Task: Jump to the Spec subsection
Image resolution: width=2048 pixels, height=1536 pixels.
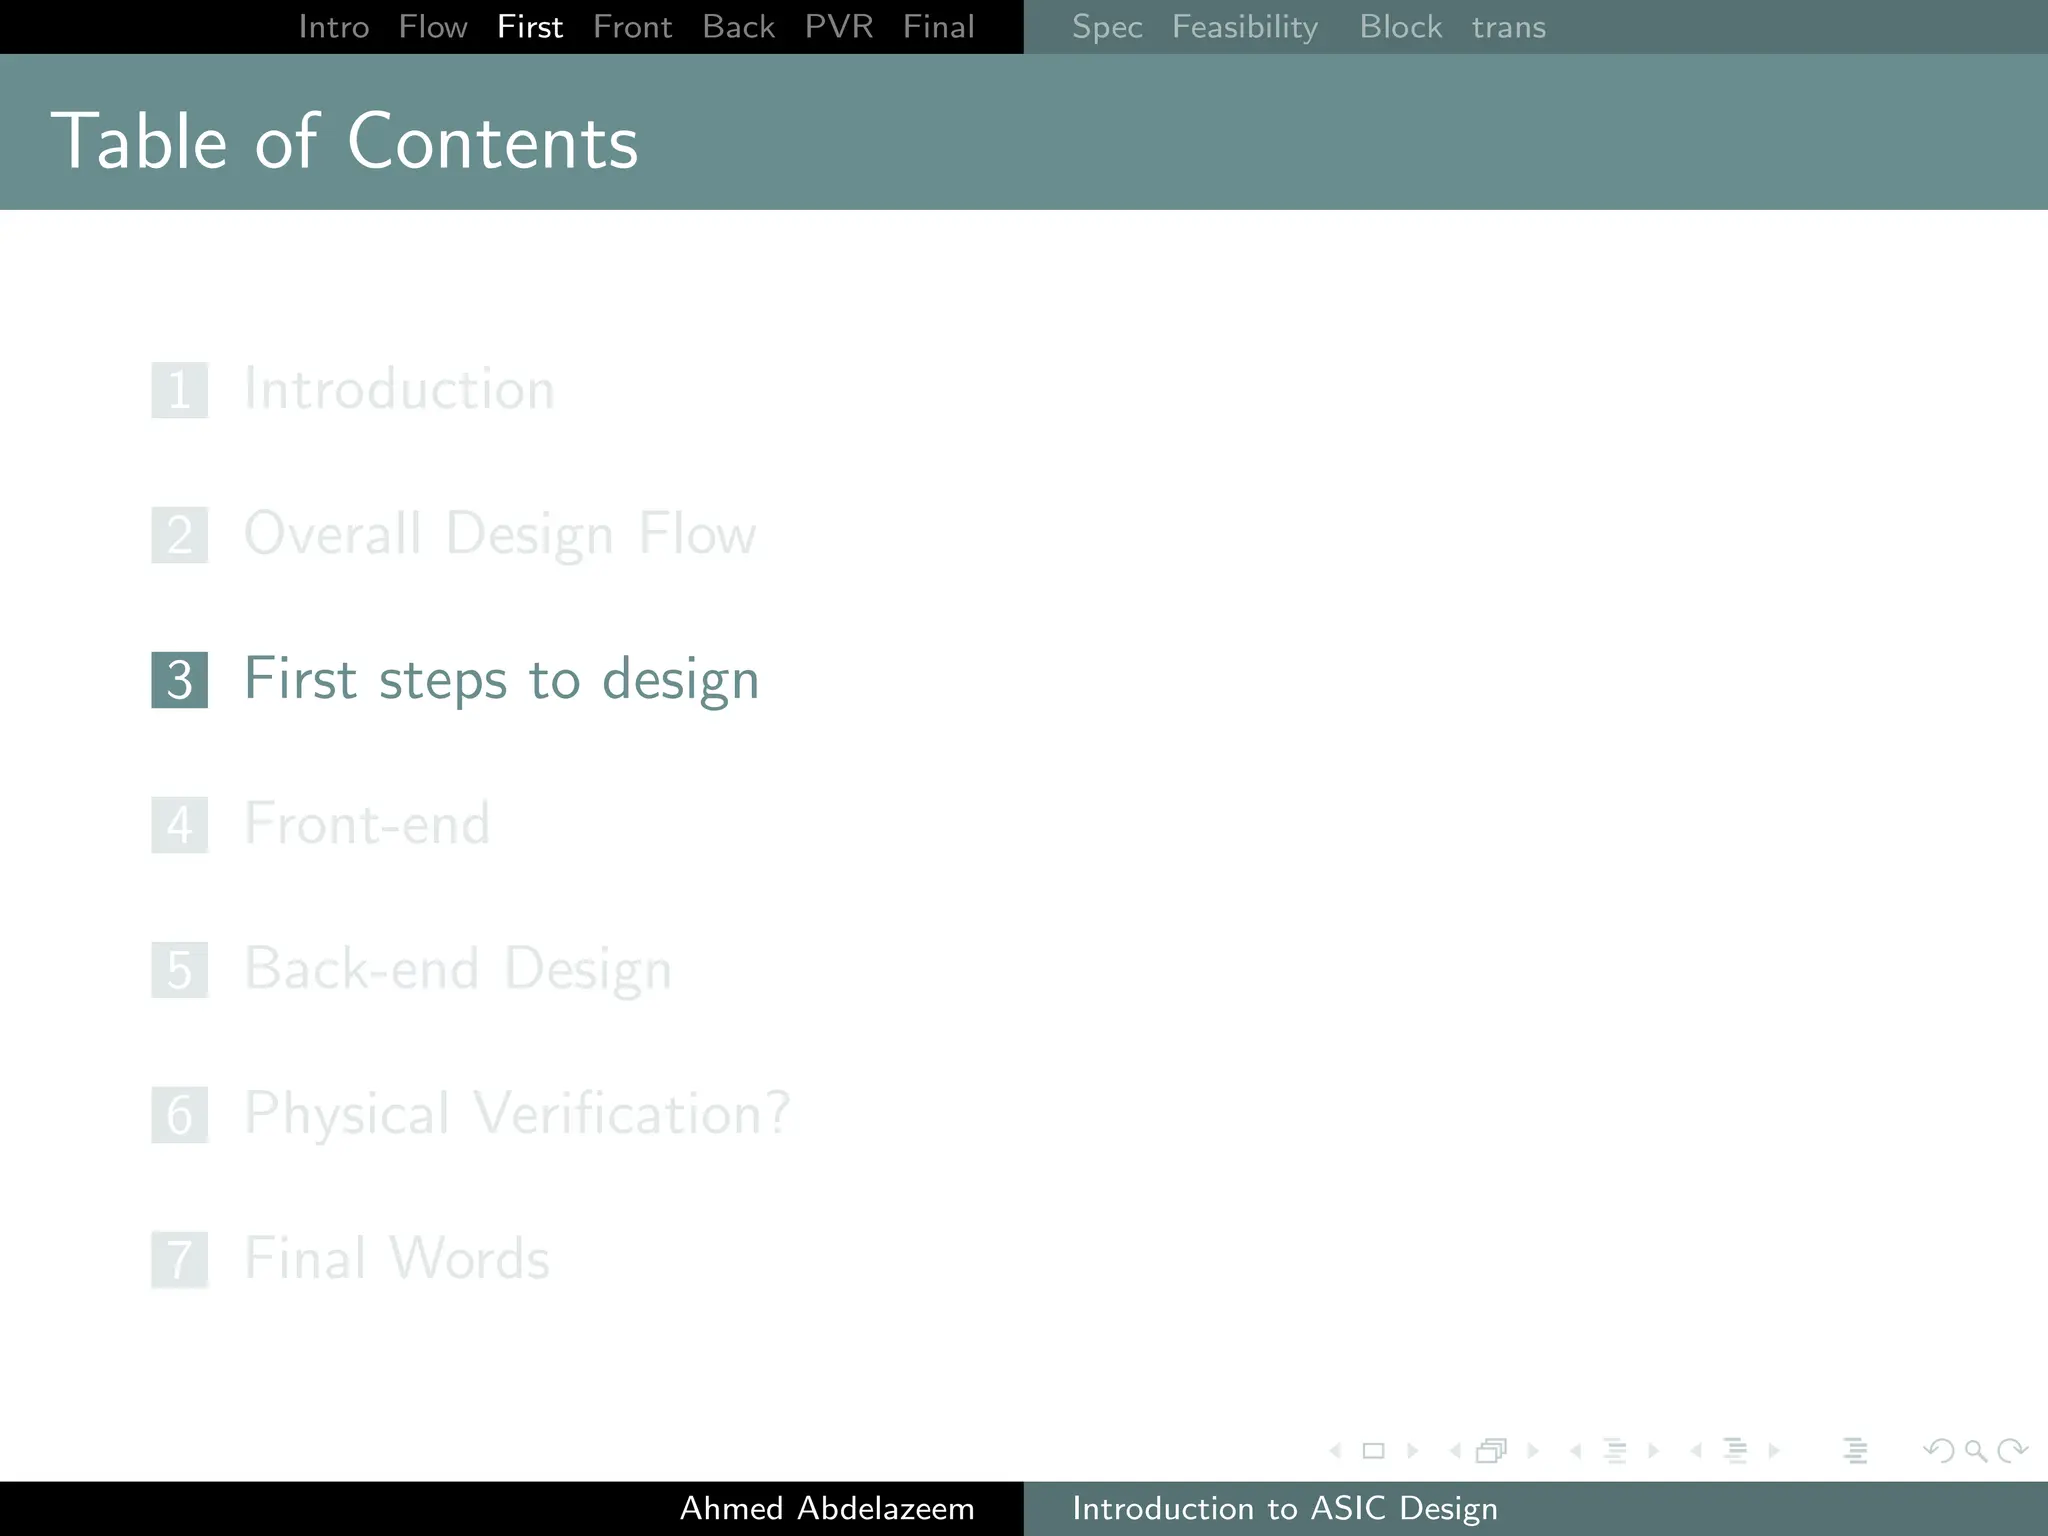Action: click(x=1107, y=27)
